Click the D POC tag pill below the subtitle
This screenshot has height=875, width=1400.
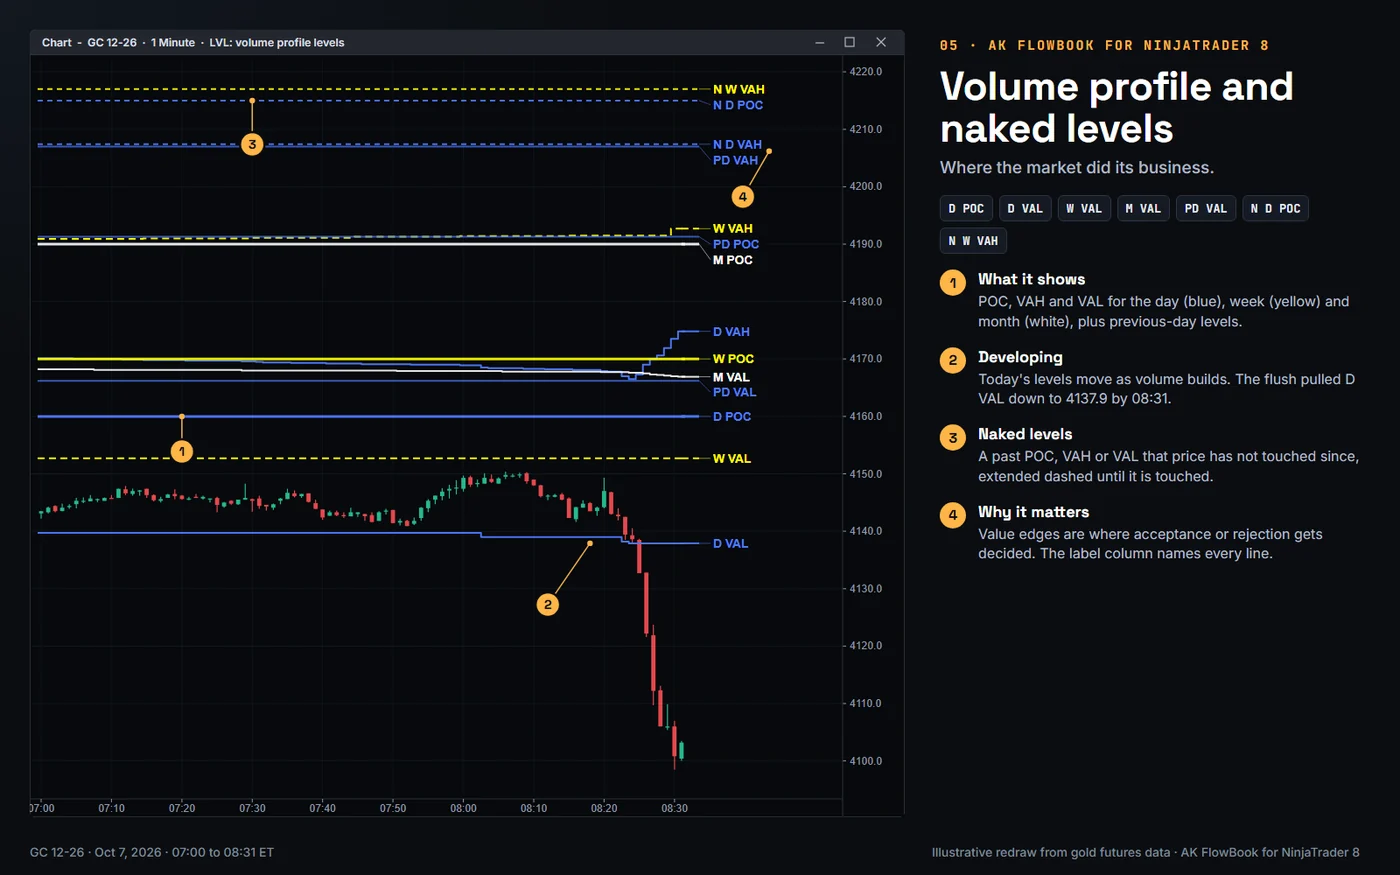coord(966,208)
